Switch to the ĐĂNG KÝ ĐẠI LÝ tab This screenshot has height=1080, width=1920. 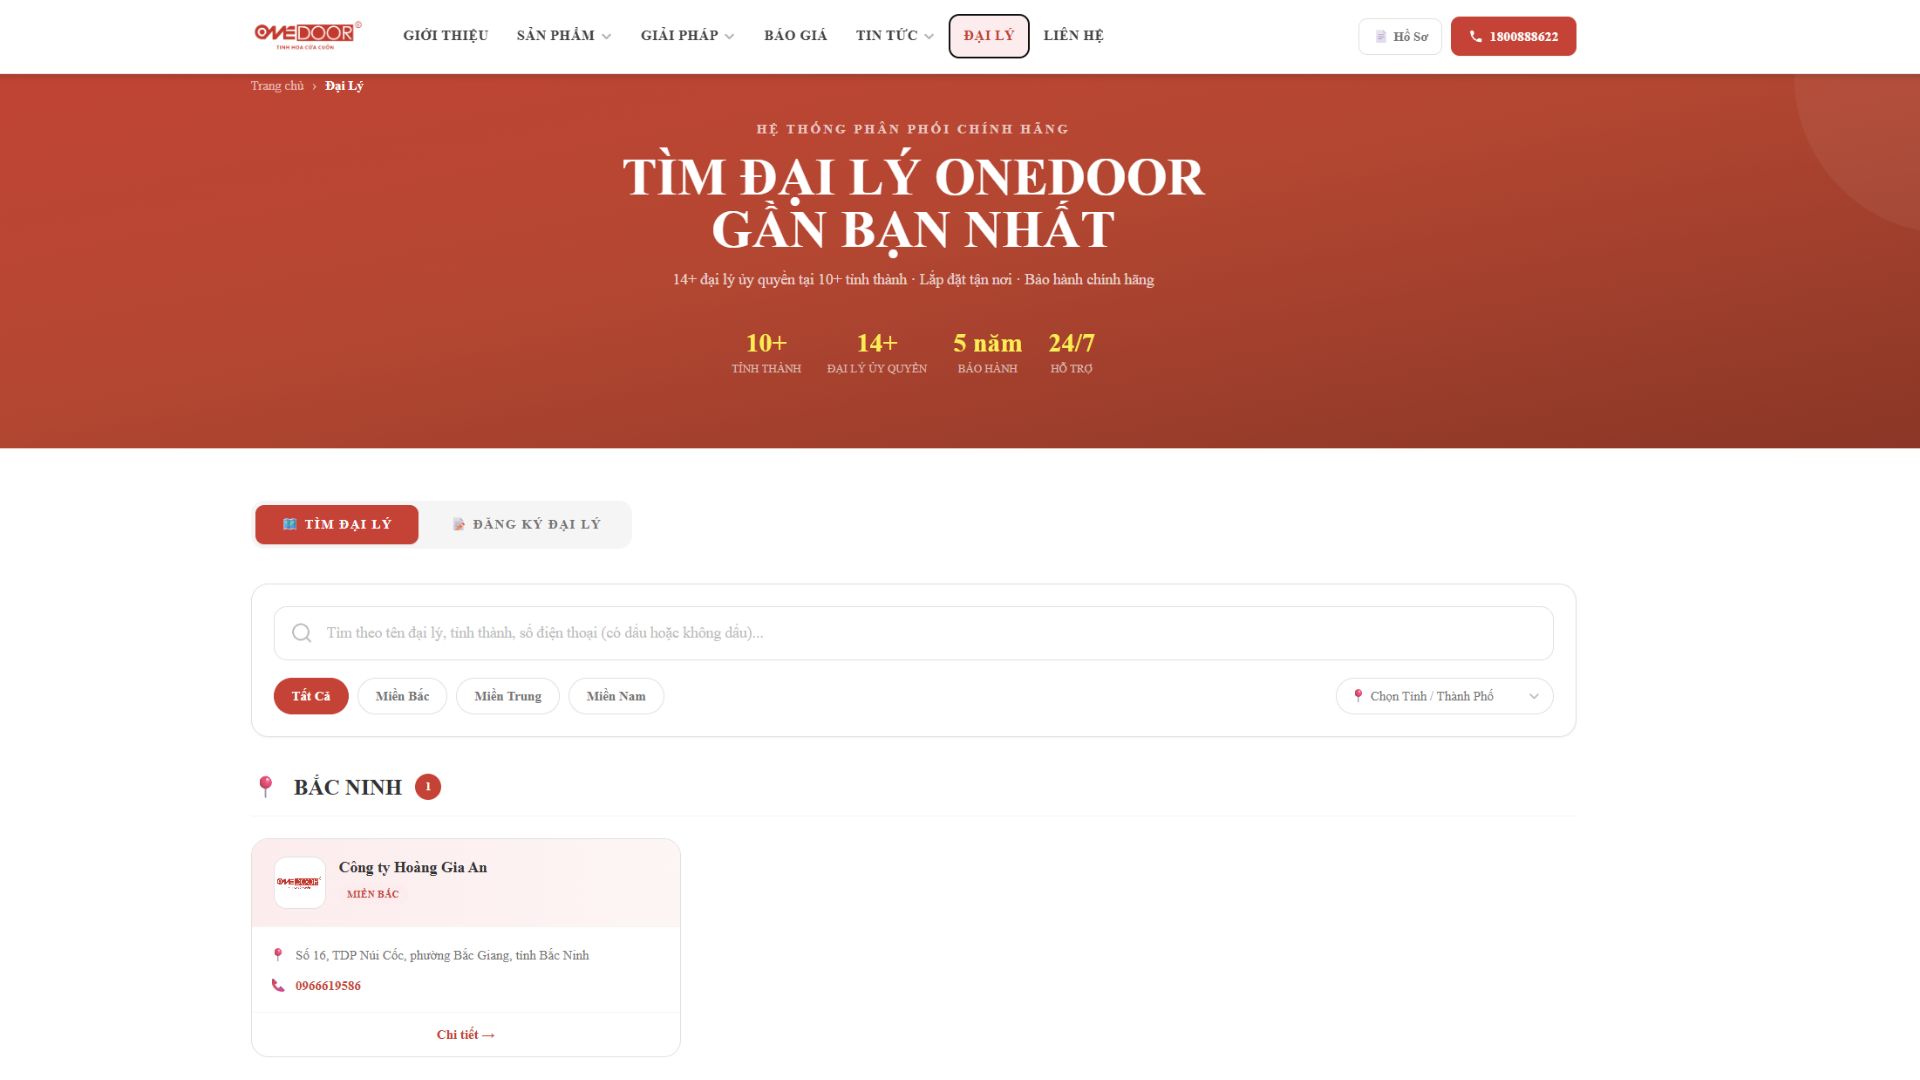[526, 524]
